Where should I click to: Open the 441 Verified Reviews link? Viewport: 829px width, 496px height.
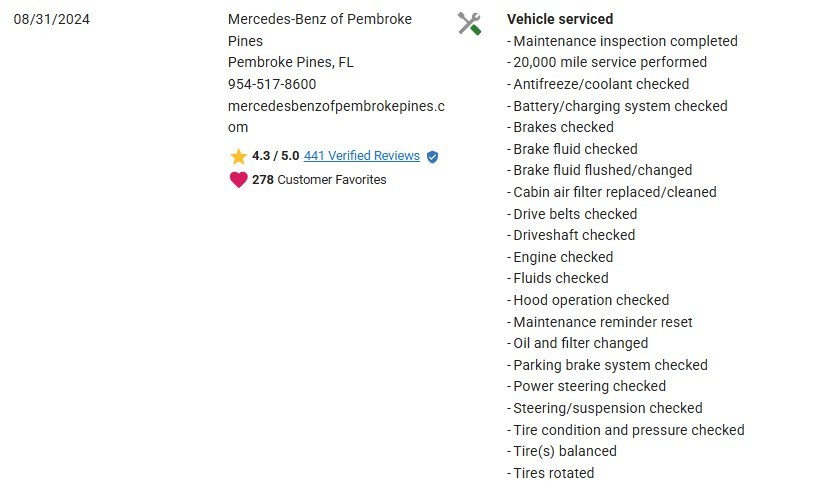pyautogui.click(x=361, y=156)
